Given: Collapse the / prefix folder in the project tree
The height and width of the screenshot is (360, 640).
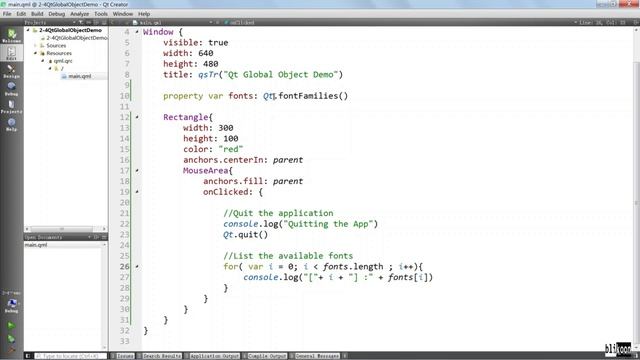Looking at the screenshot, I should pyautogui.click(x=50, y=68).
